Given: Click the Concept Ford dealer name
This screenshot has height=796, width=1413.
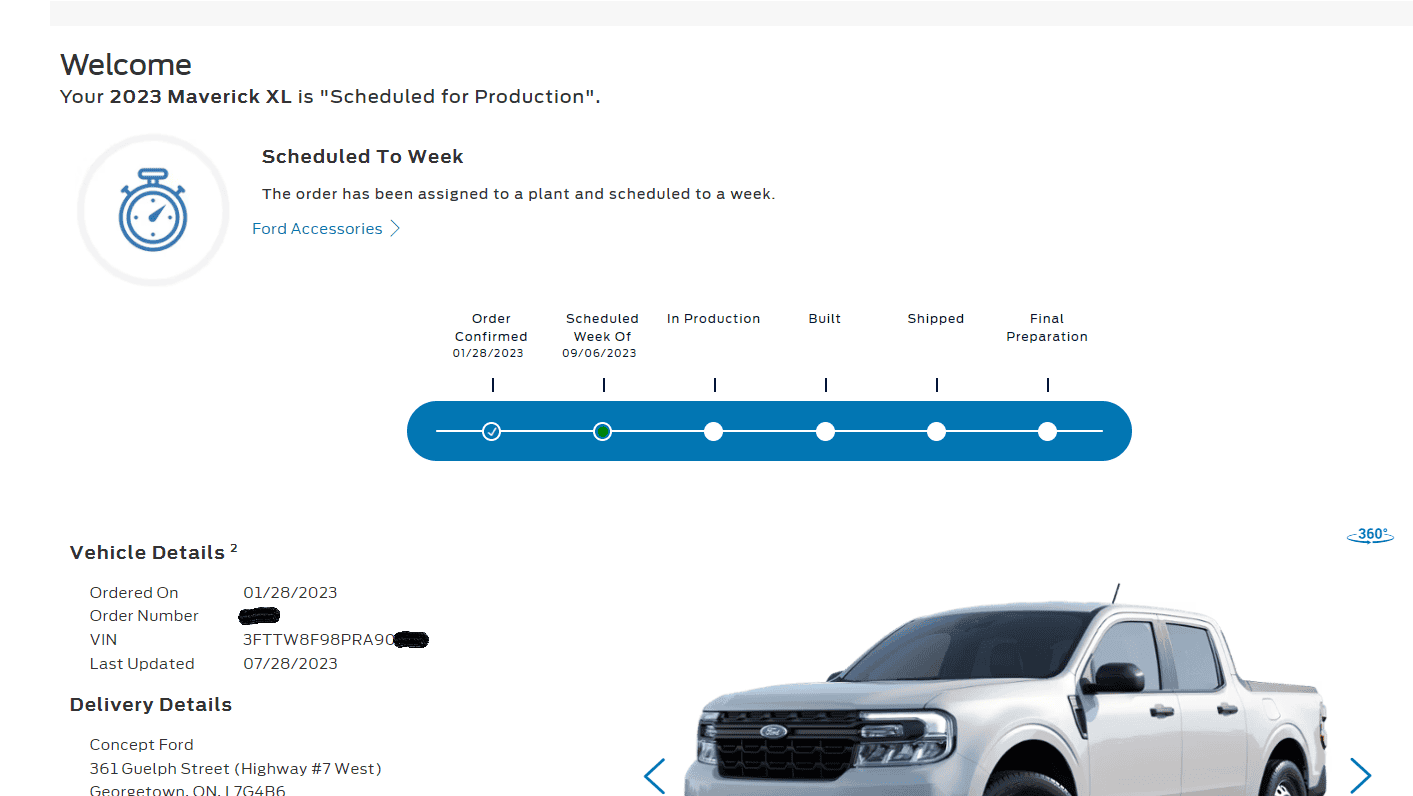Looking at the screenshot, I should pyautogui.click(x=142, y=745).
